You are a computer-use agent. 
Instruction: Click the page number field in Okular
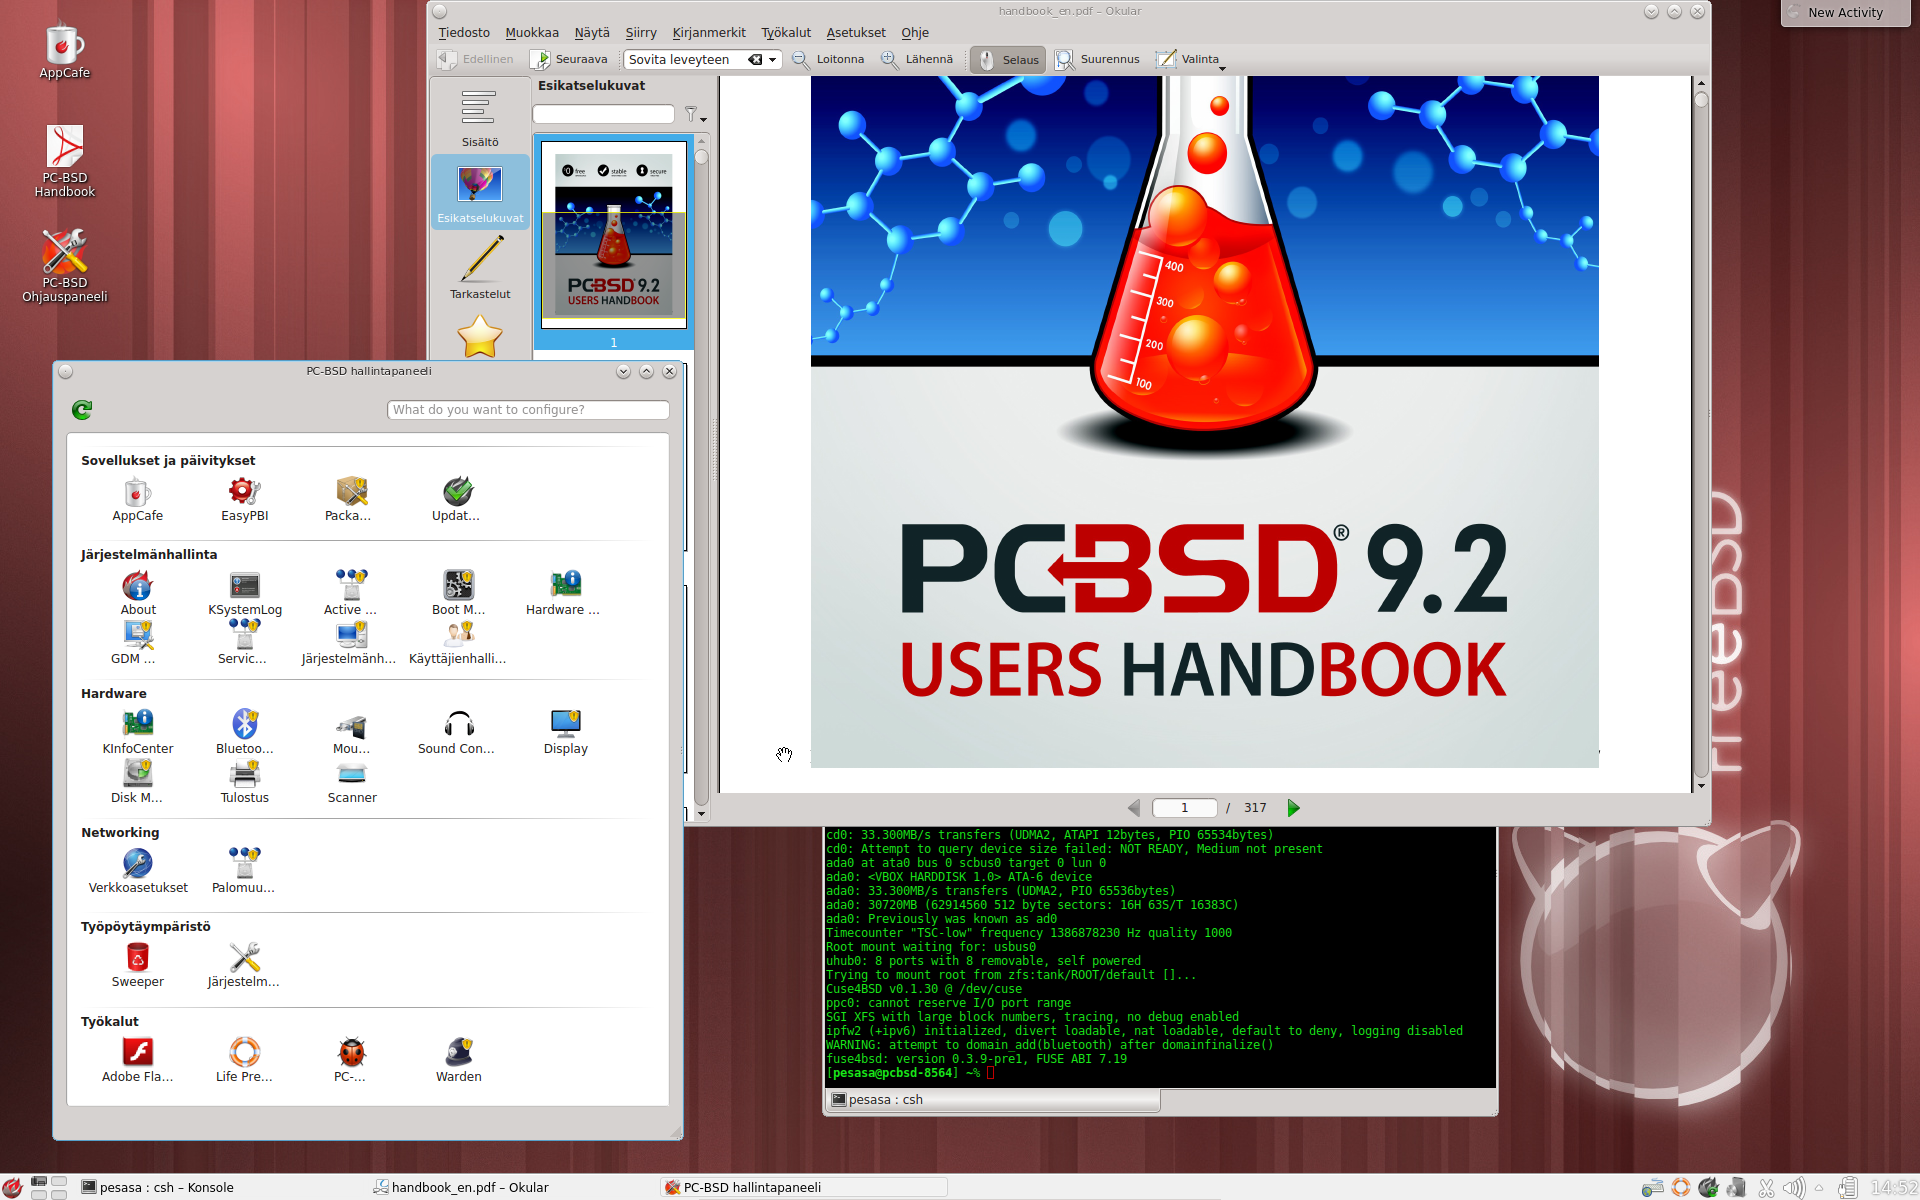pyautogui.click(x=1184, y=808)
